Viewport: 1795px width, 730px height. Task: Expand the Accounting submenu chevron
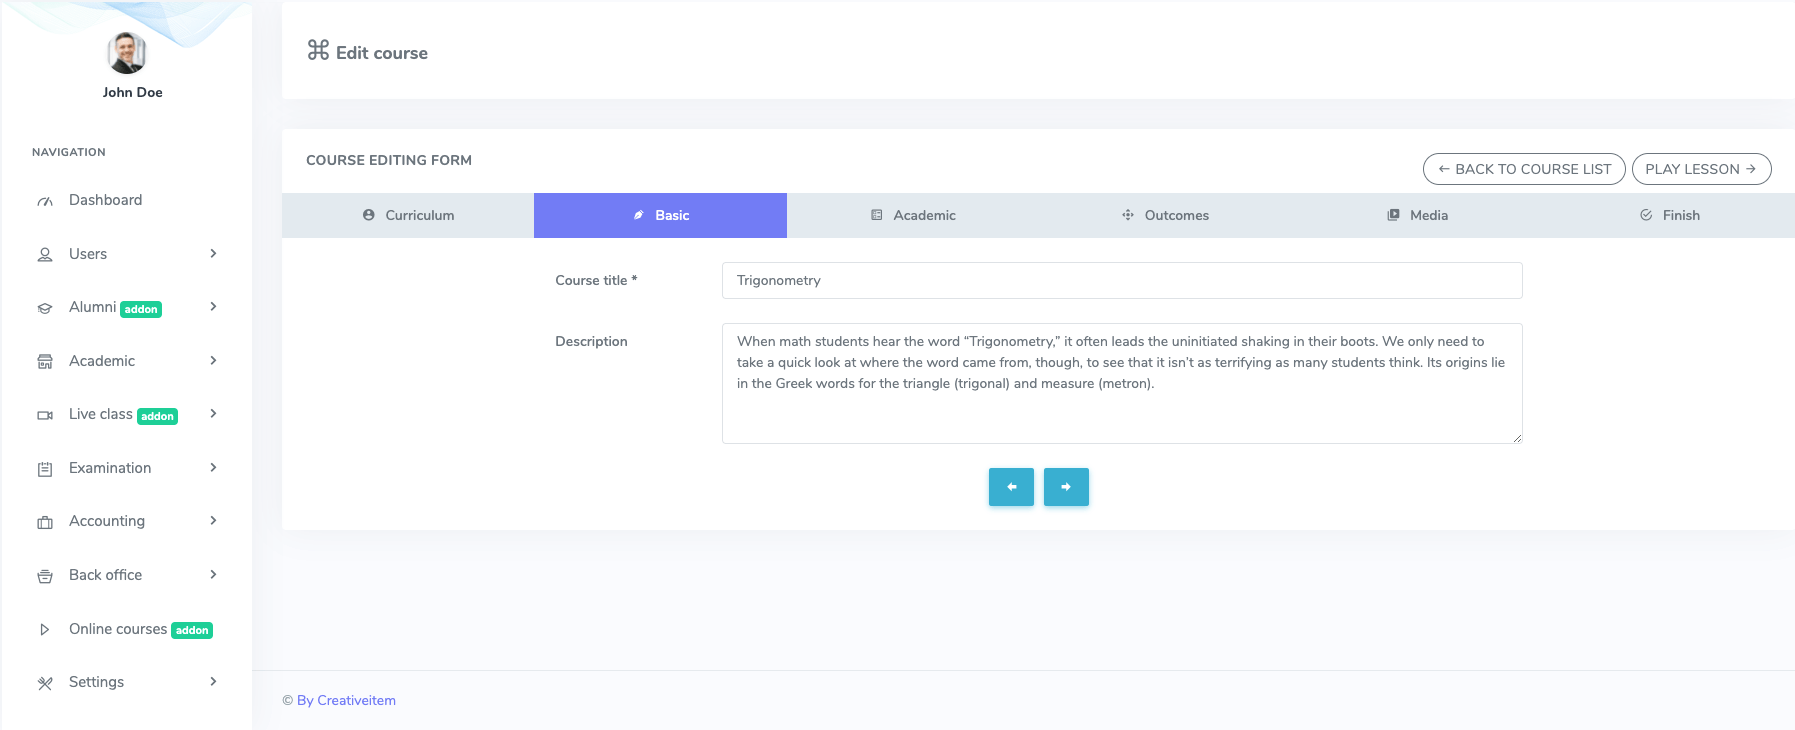[x=213, y=521]
